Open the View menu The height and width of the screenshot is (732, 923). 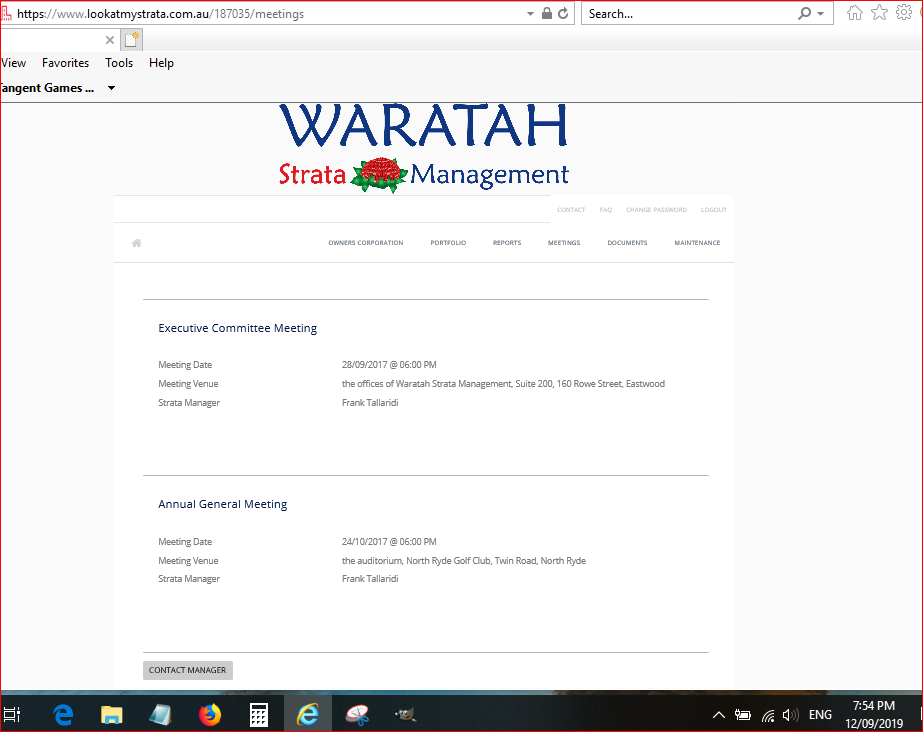(x=13, y=63)
